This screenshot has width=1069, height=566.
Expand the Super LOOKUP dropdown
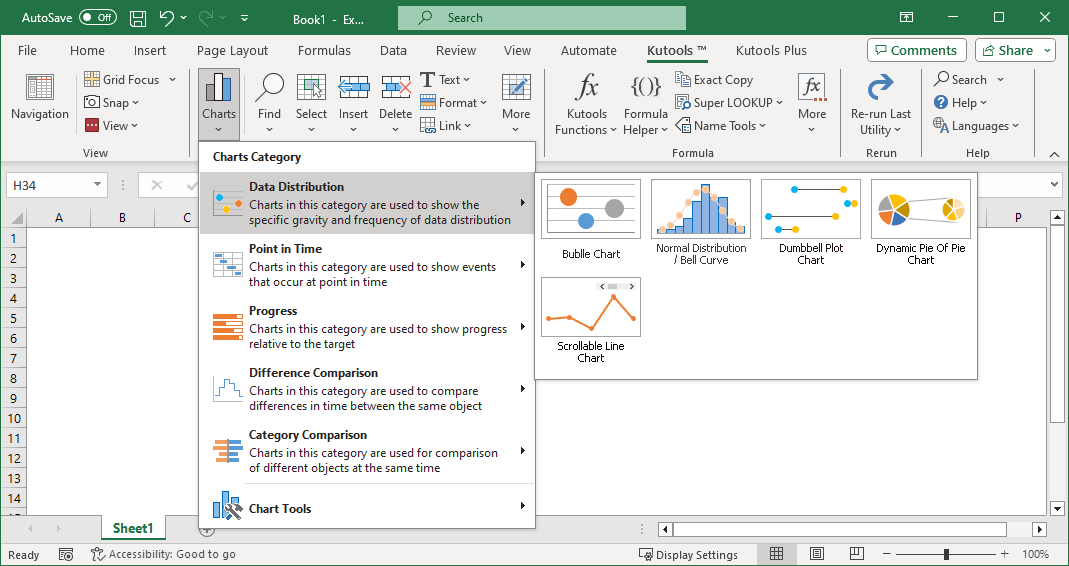[x=779, y=103]
